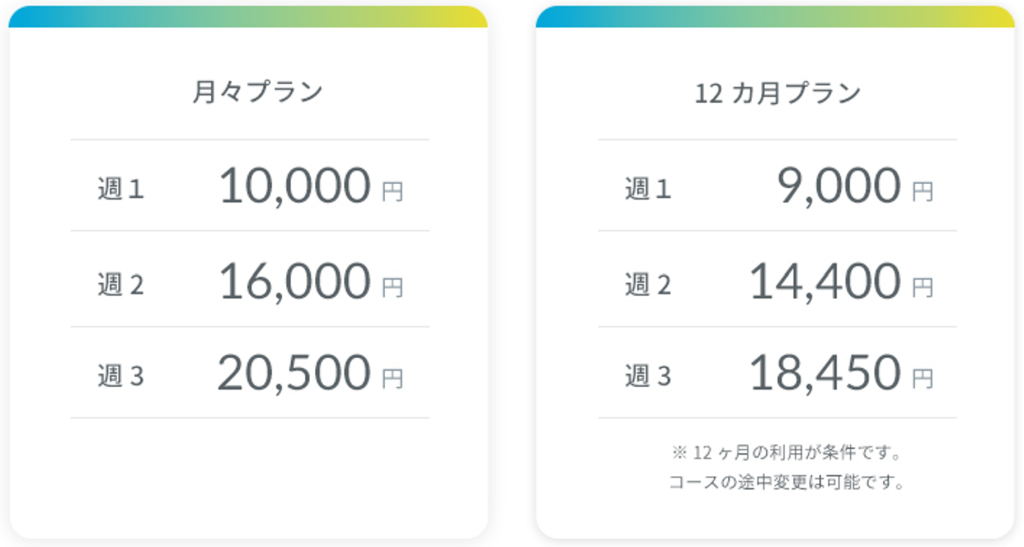Click the 円 symbol beside 10,000
This screenshot has width=1024, height=547.
[x=392, y=192]
